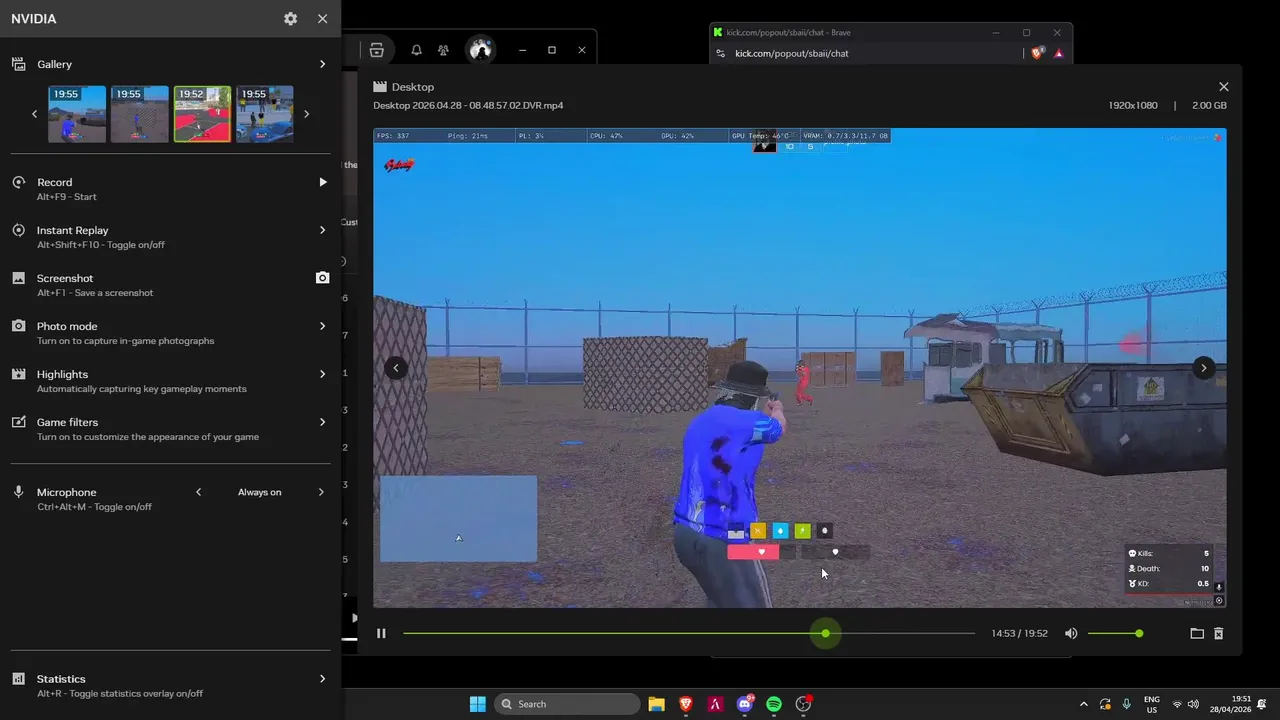Close the NVIDIA overlay panel
The height and width of the screenshot is (720, 1280).
[322, 19]
